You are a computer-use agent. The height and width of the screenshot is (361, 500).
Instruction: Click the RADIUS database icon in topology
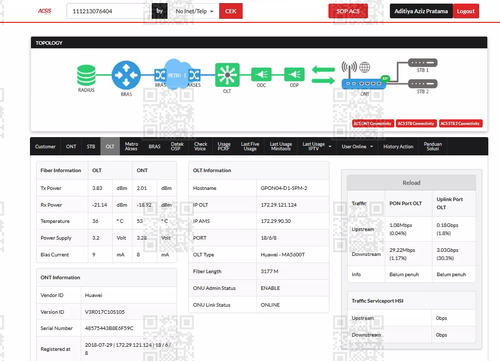click(x=86, y=75)
